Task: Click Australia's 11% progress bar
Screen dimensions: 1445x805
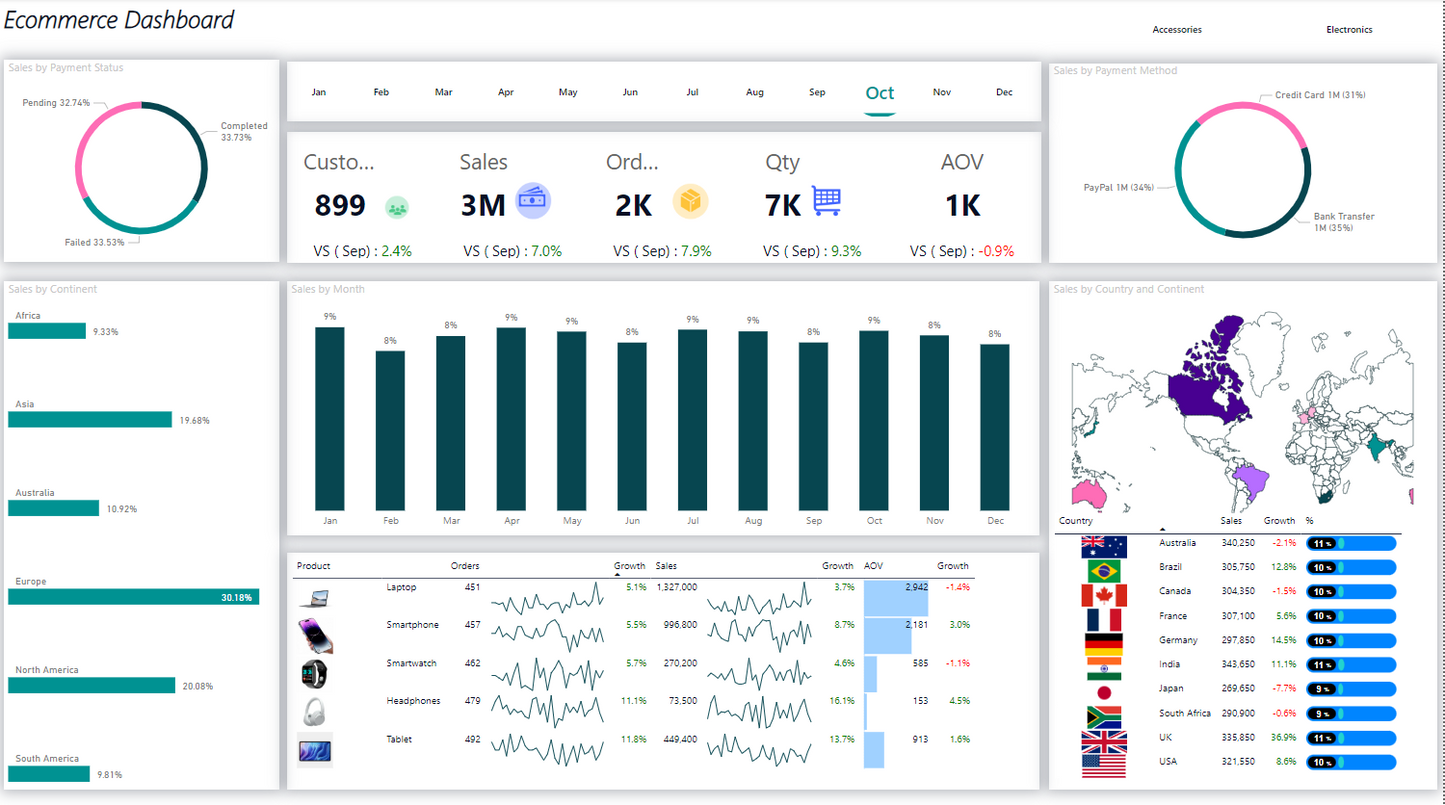Action: 1351,543
